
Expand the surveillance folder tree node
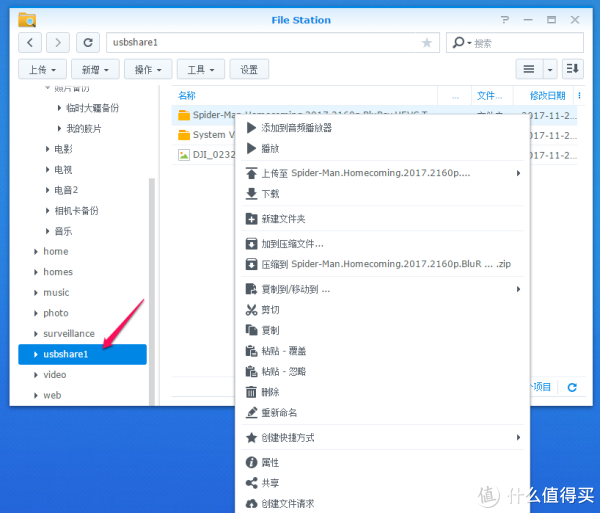pos(36,334)
